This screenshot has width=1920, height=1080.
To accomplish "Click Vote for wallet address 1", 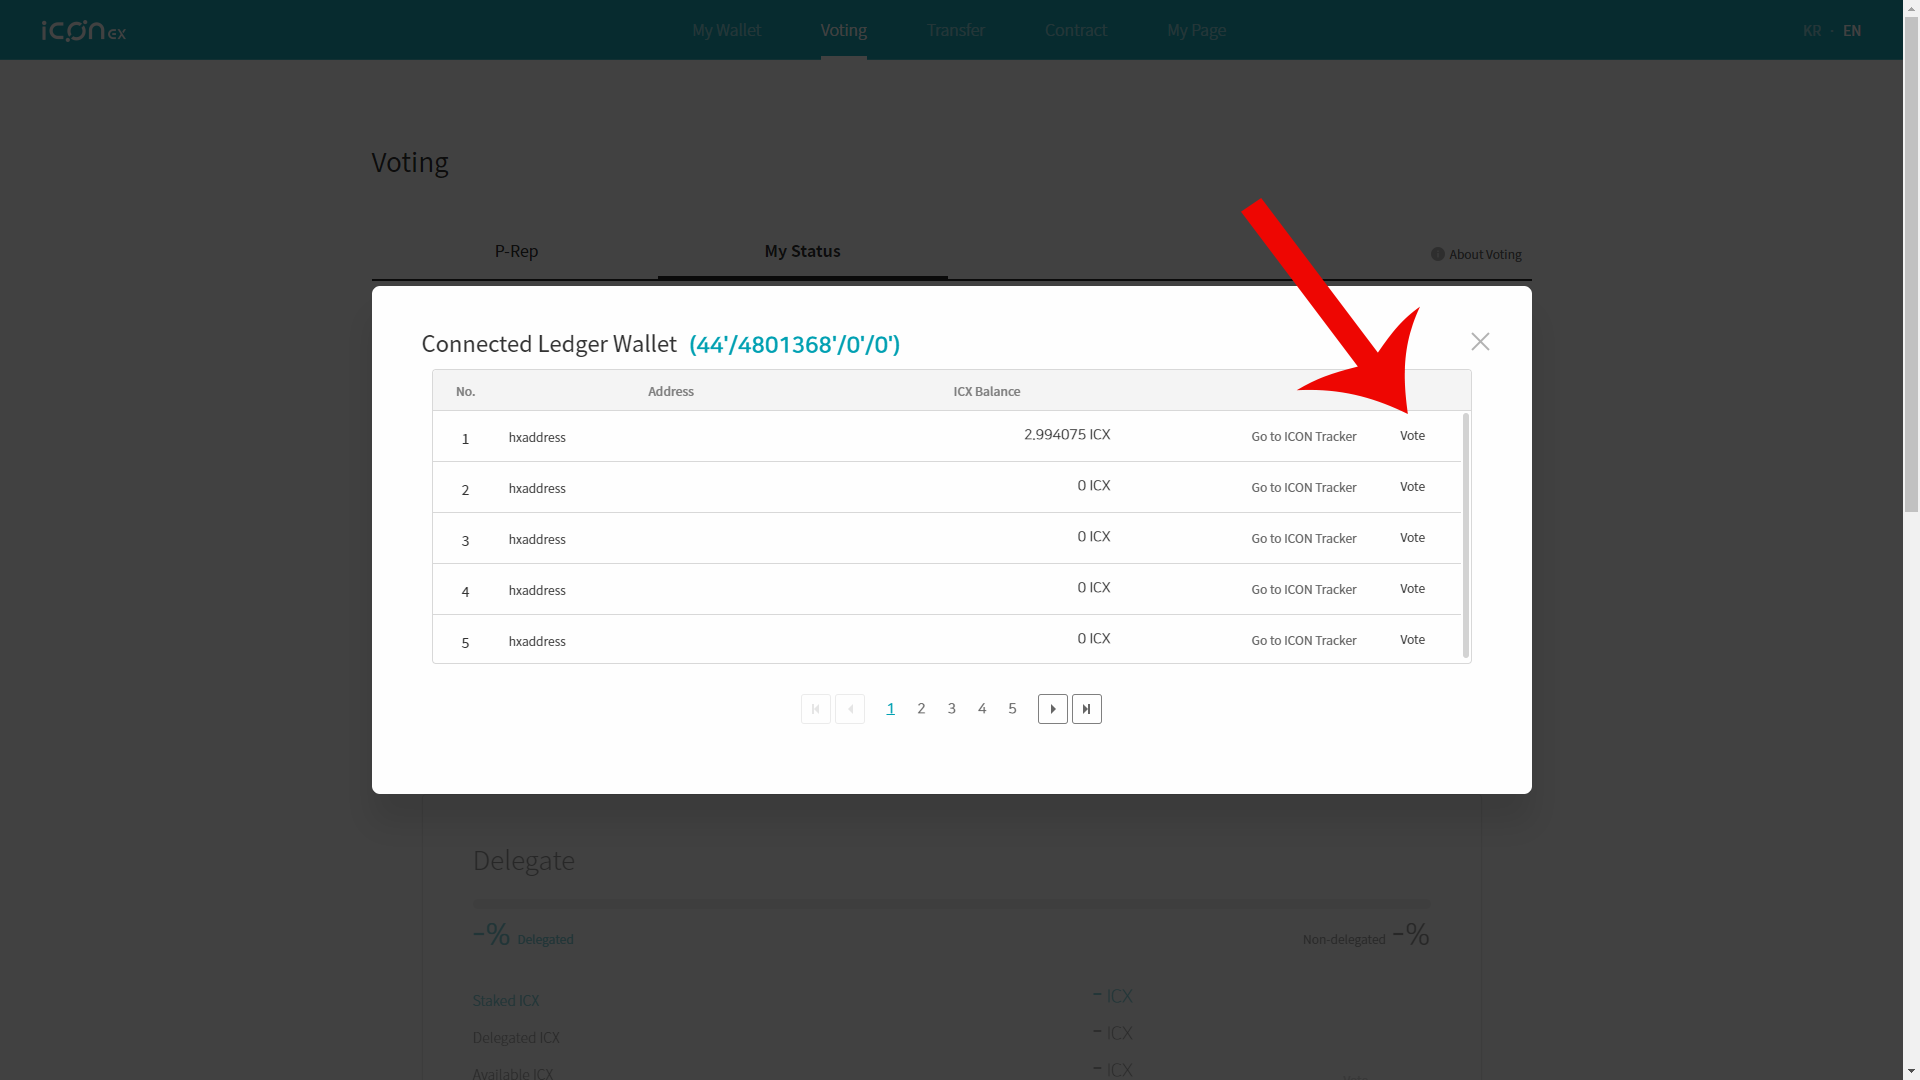I will point(1412,436).
